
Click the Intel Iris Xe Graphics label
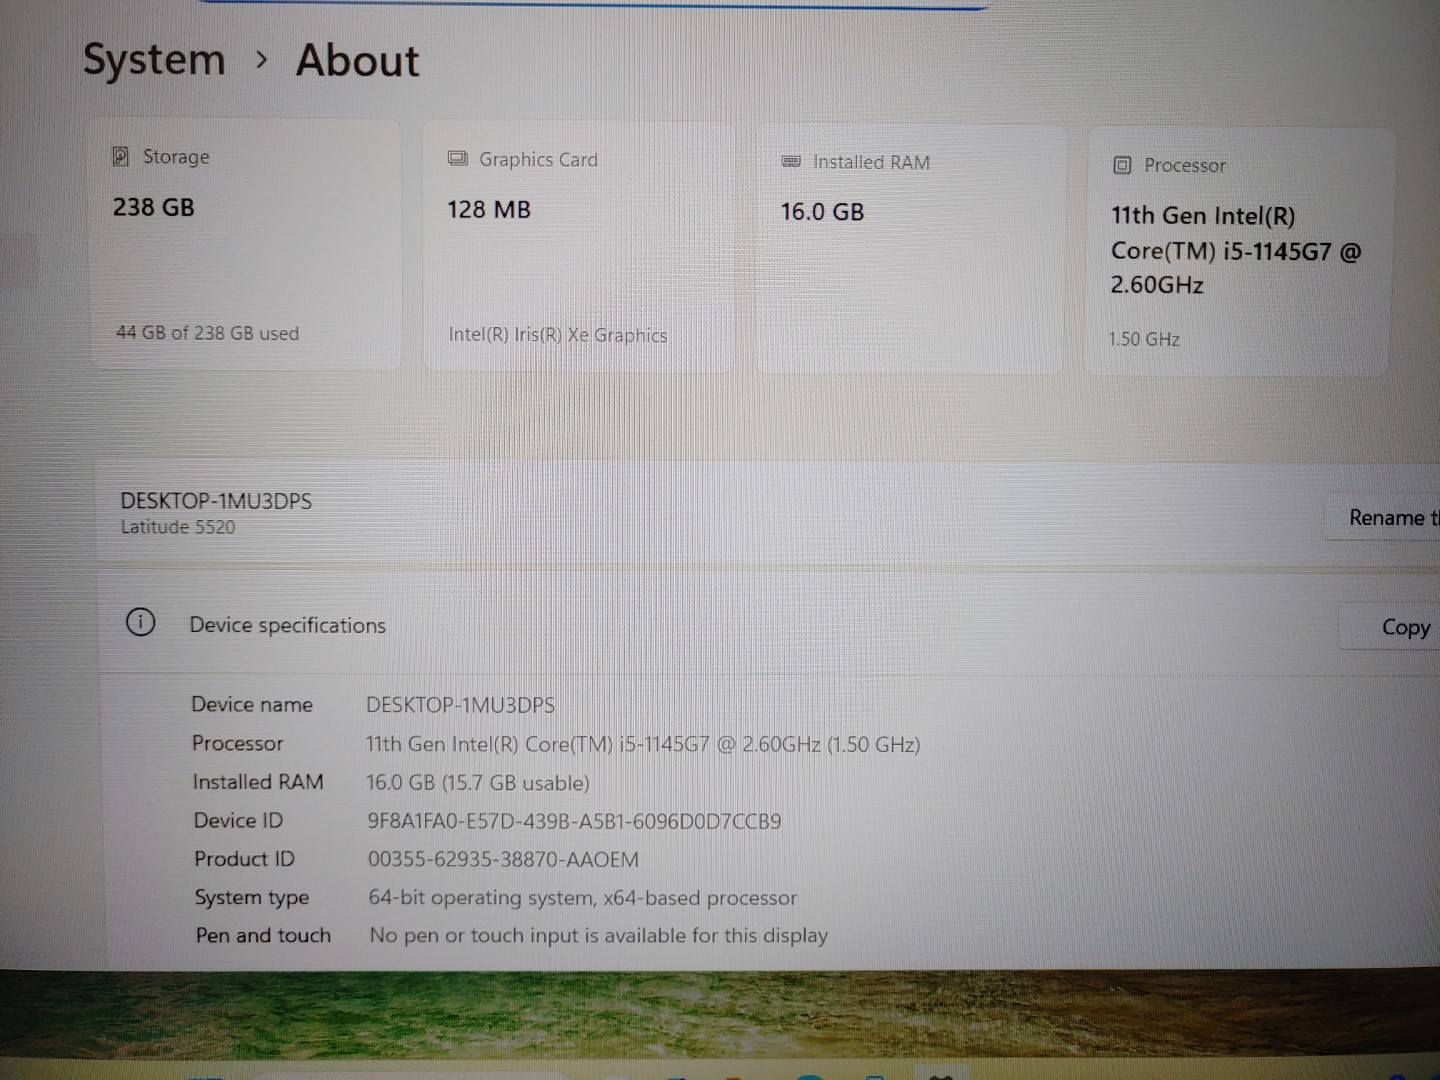(557, 335)
